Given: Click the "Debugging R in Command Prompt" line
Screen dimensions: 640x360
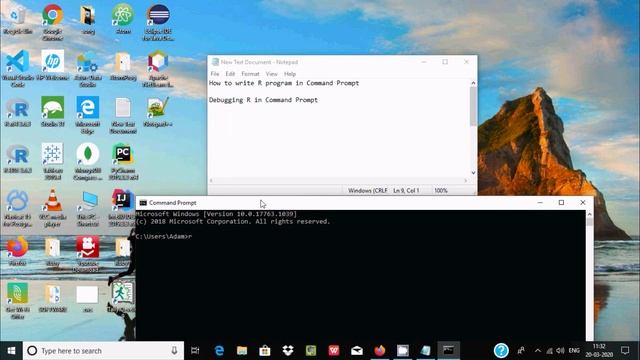Looking at the screenshot, I should point(263,100).
